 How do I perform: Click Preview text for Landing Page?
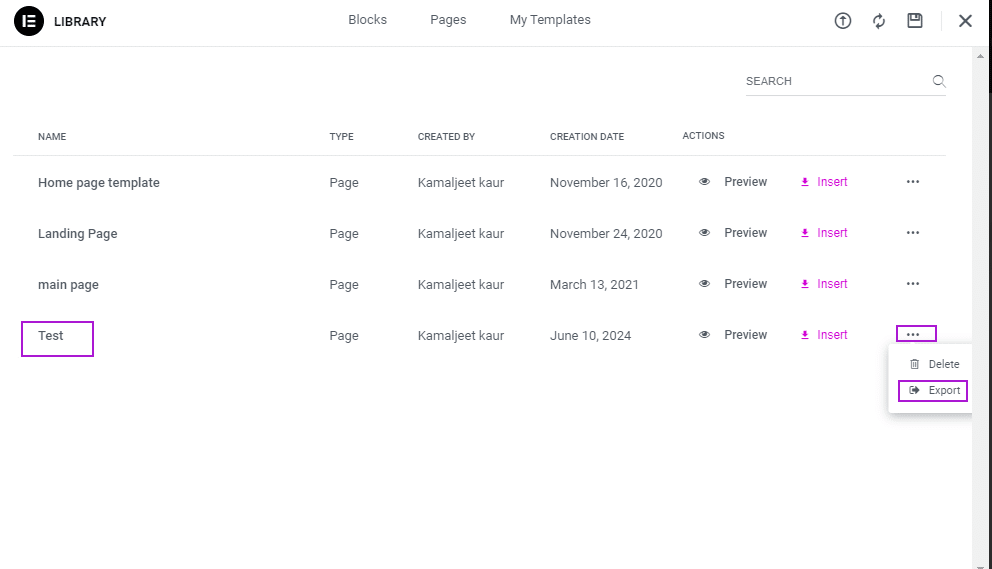pos(745,233)
